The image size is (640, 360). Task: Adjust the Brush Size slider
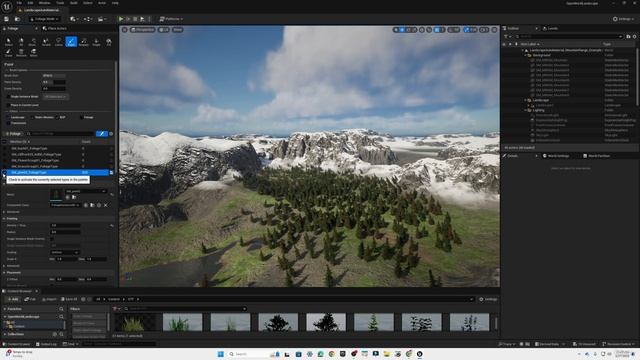pos(54,76)
